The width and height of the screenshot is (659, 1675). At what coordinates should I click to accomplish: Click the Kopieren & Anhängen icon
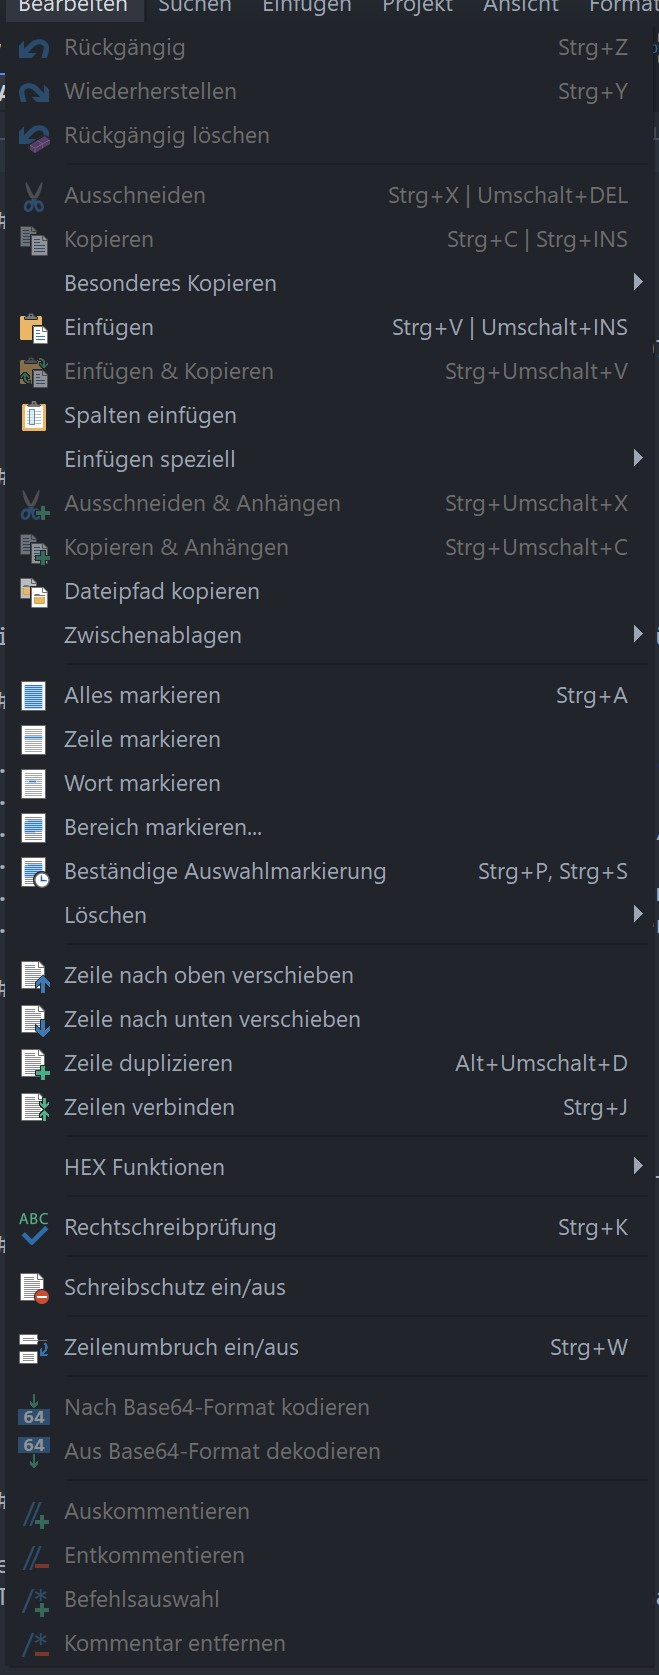coord(34,548)
